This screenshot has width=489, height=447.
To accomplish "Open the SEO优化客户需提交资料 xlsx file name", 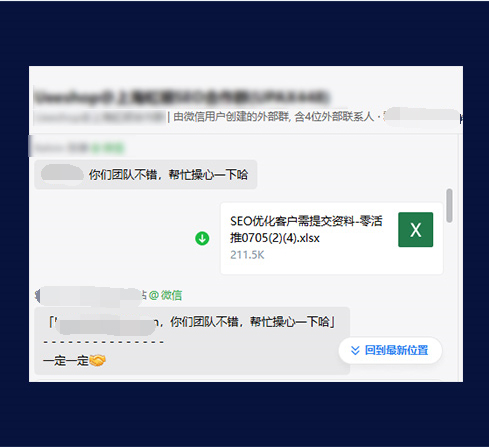I will (x=306, y=229).
